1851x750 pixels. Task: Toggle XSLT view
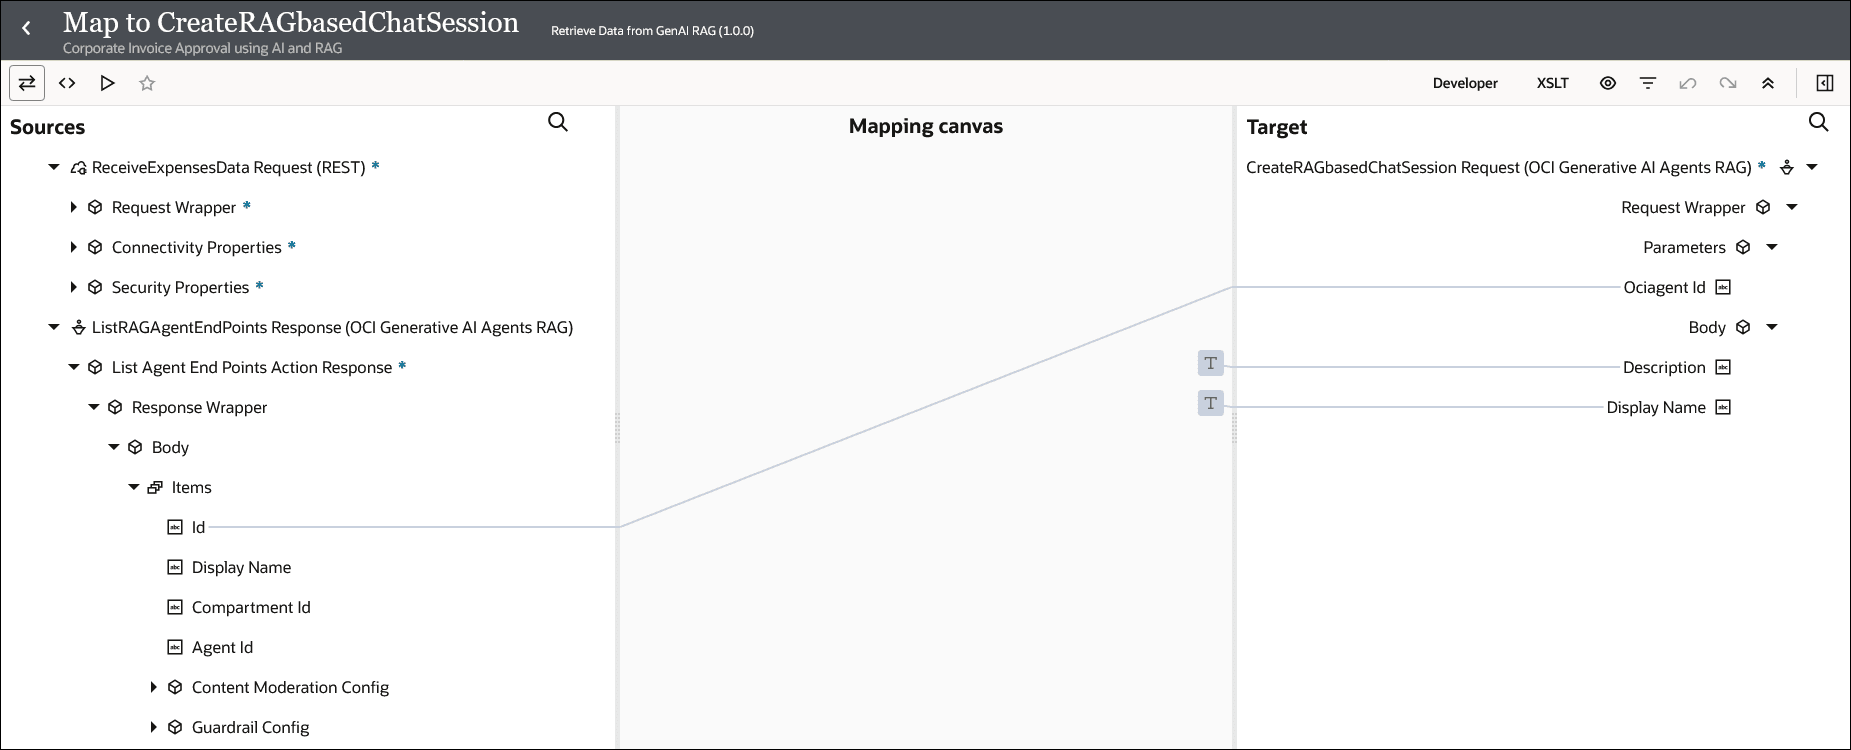tap(1552, 83)
